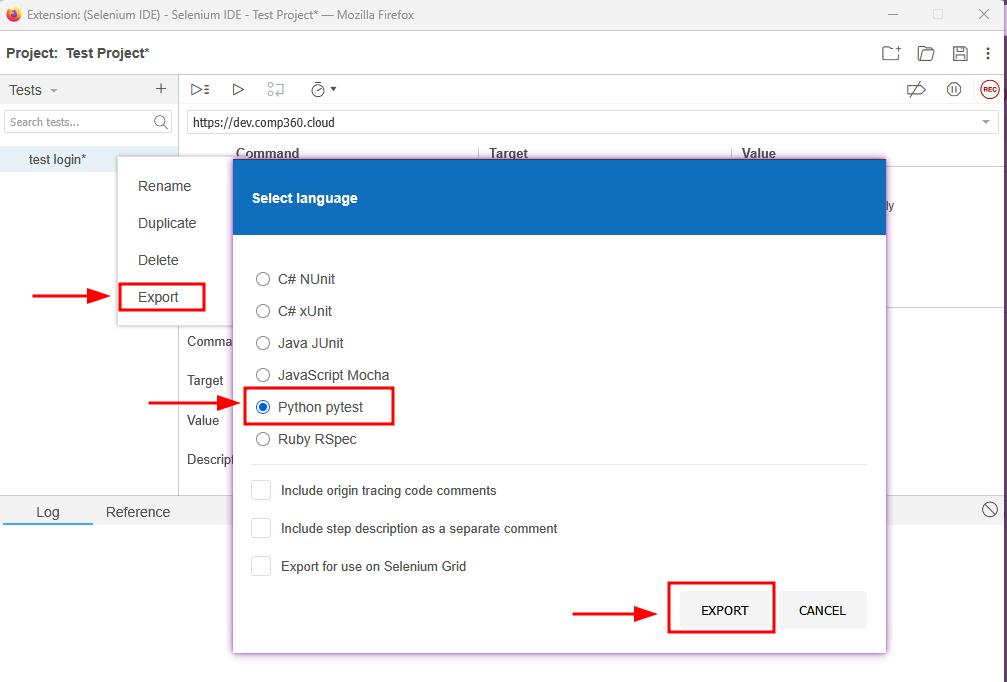Expand the base URL dropdown arrow
Screen dimensions: 1007x682
pyautogui.click(x=986, y=122)
